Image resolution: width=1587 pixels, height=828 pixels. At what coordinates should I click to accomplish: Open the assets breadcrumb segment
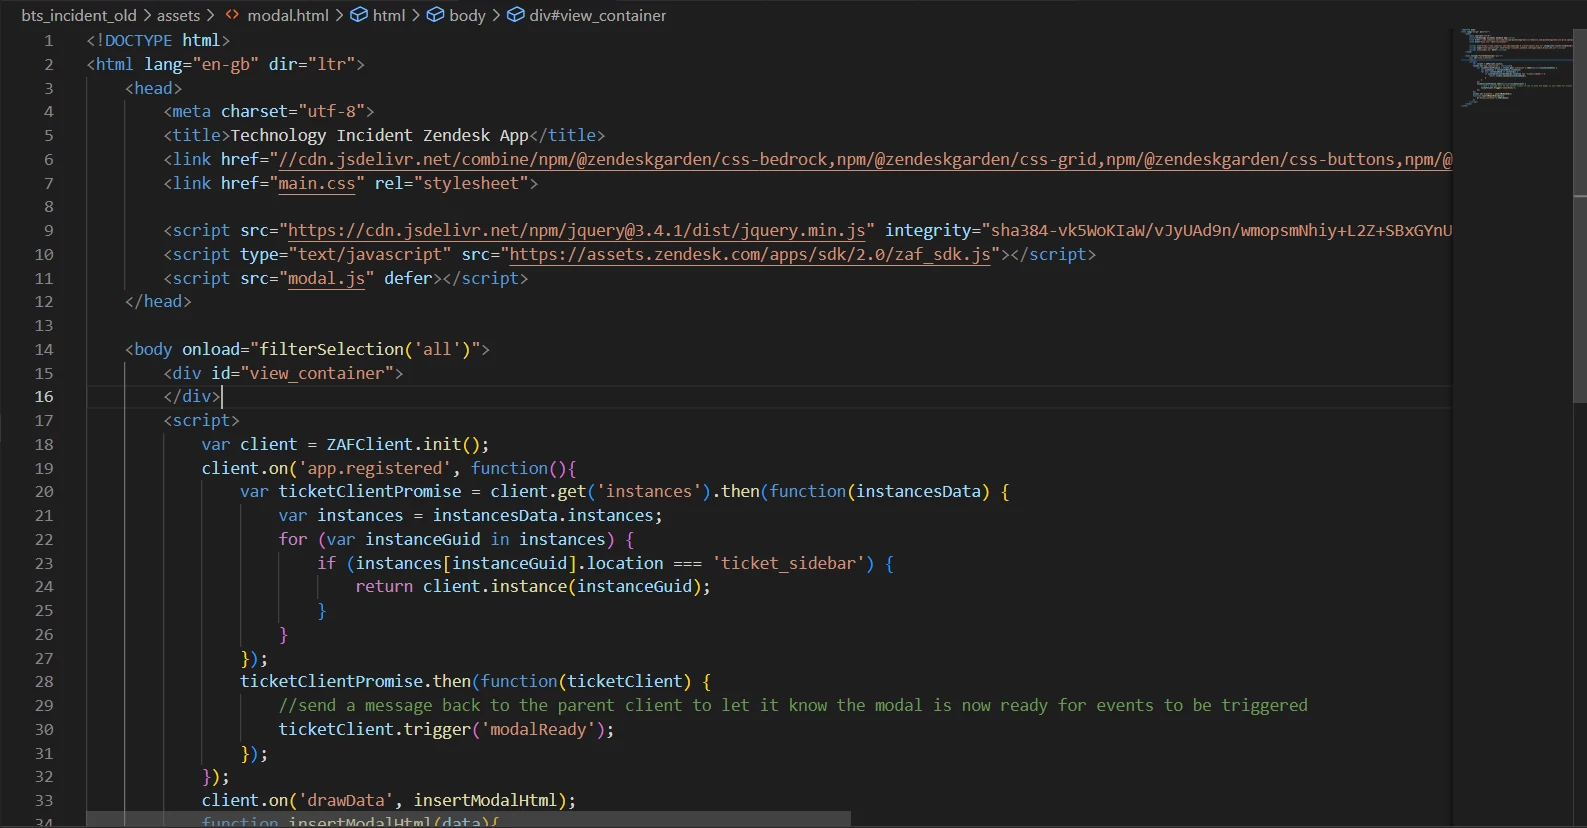click(x=178, y=15)
